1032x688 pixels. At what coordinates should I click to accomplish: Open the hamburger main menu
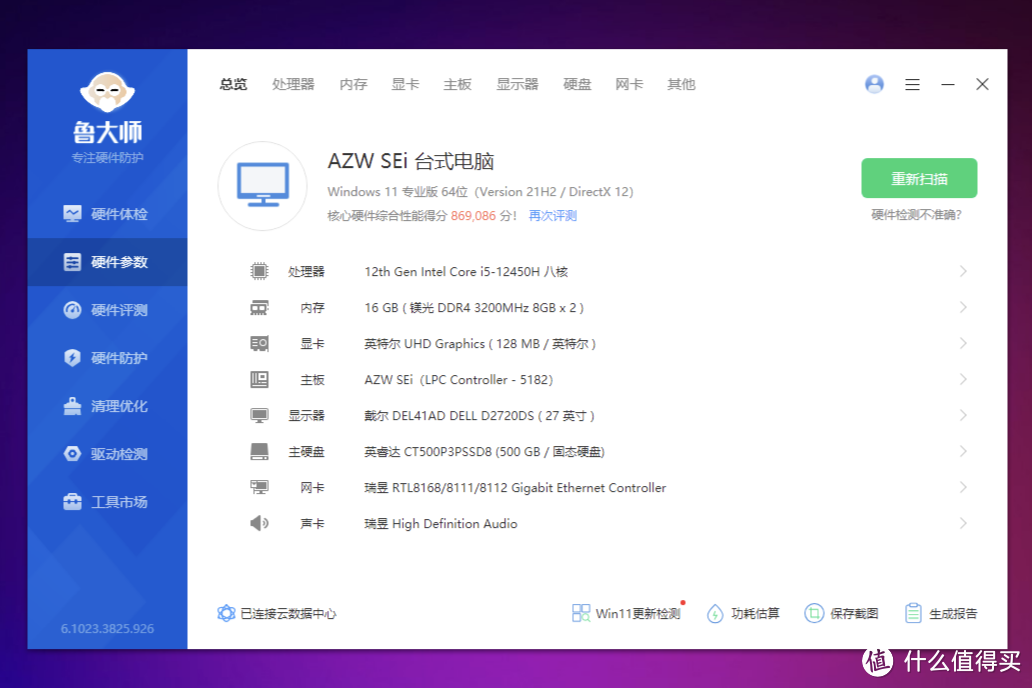(912, 84)
